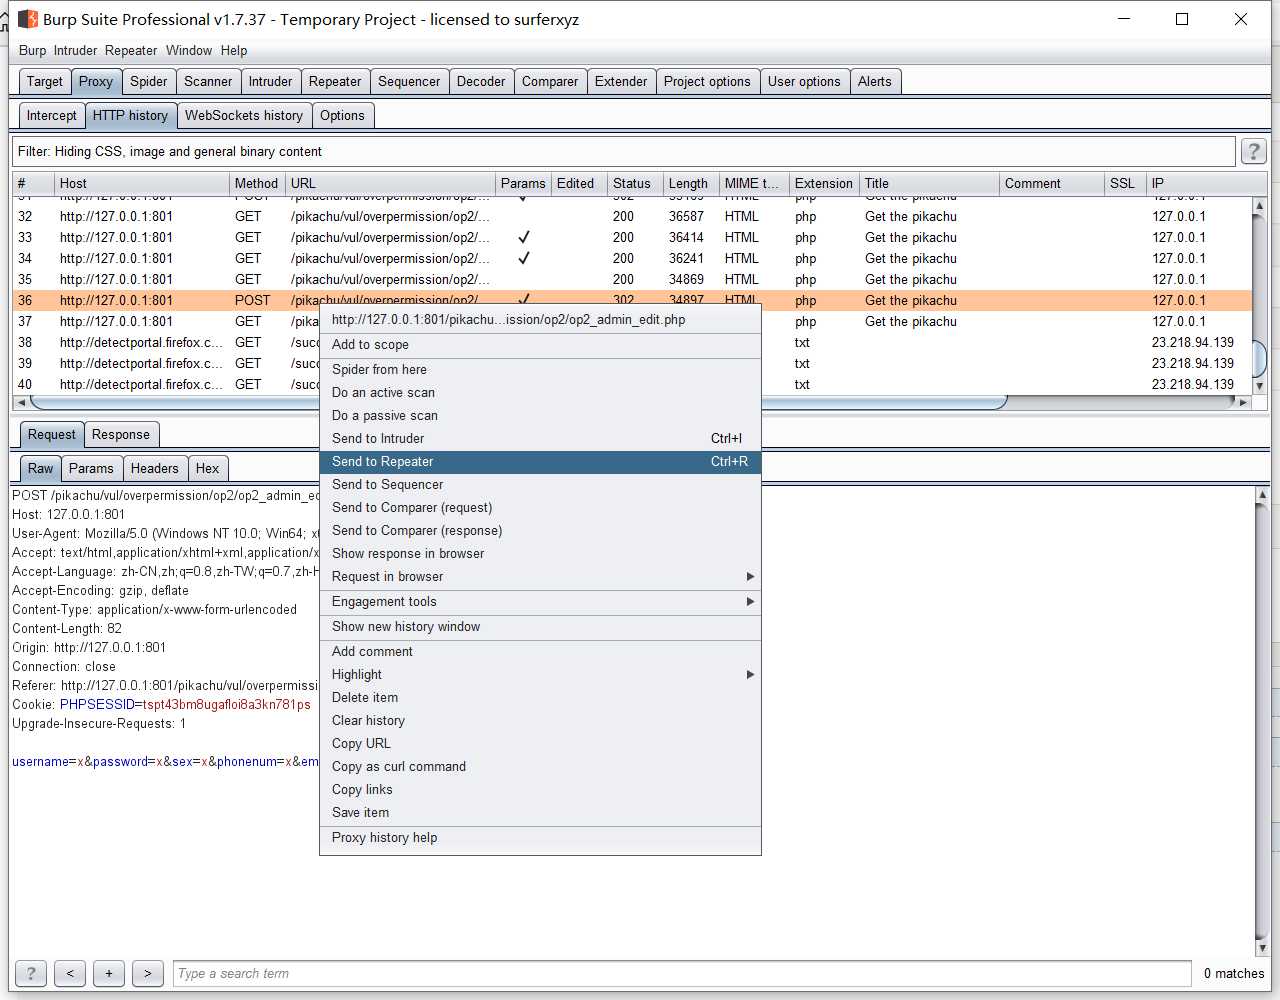Sort history by the Length column header
Viewport: 1280px width, 1000px height.
[x=690, y=183]
